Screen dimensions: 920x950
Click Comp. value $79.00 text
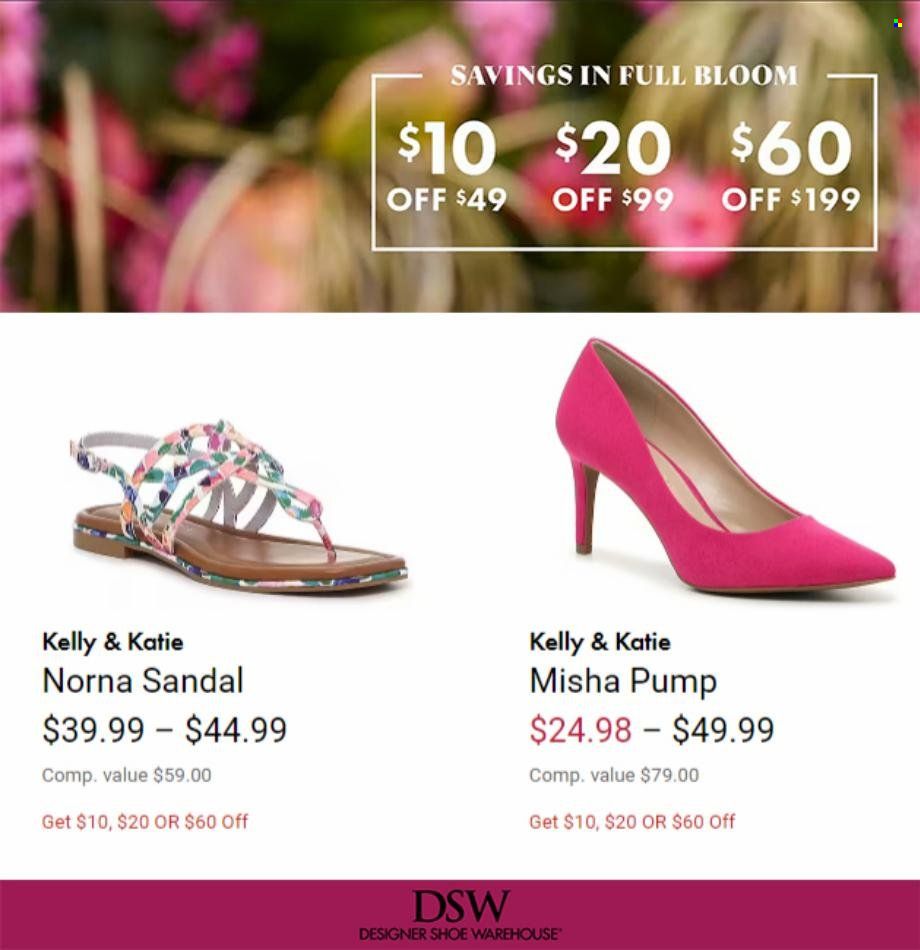[614, 775]
